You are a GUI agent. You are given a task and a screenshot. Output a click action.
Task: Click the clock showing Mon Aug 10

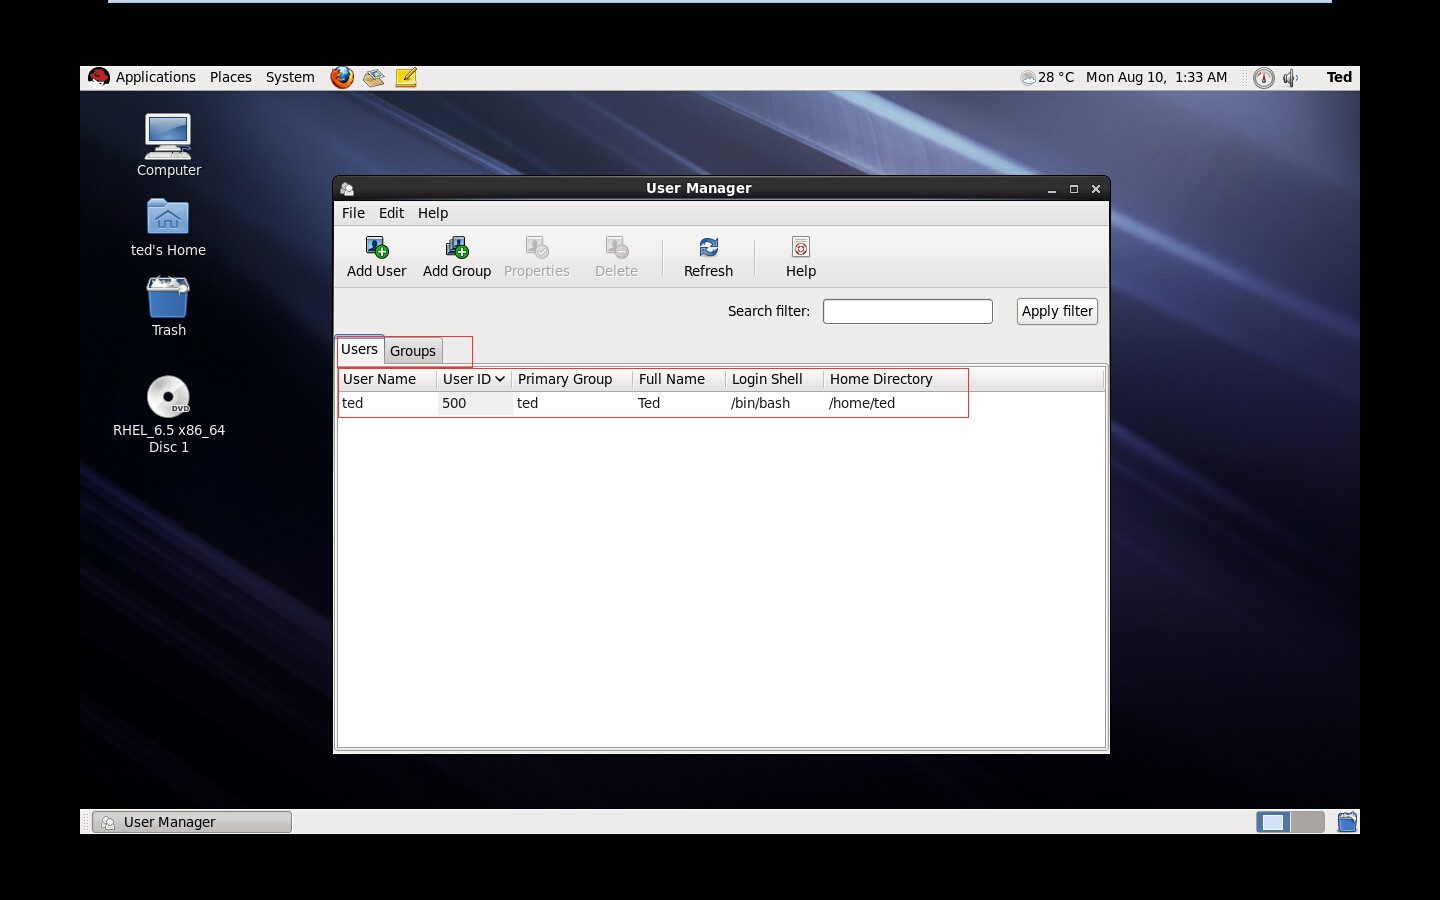click(1156, 77)
